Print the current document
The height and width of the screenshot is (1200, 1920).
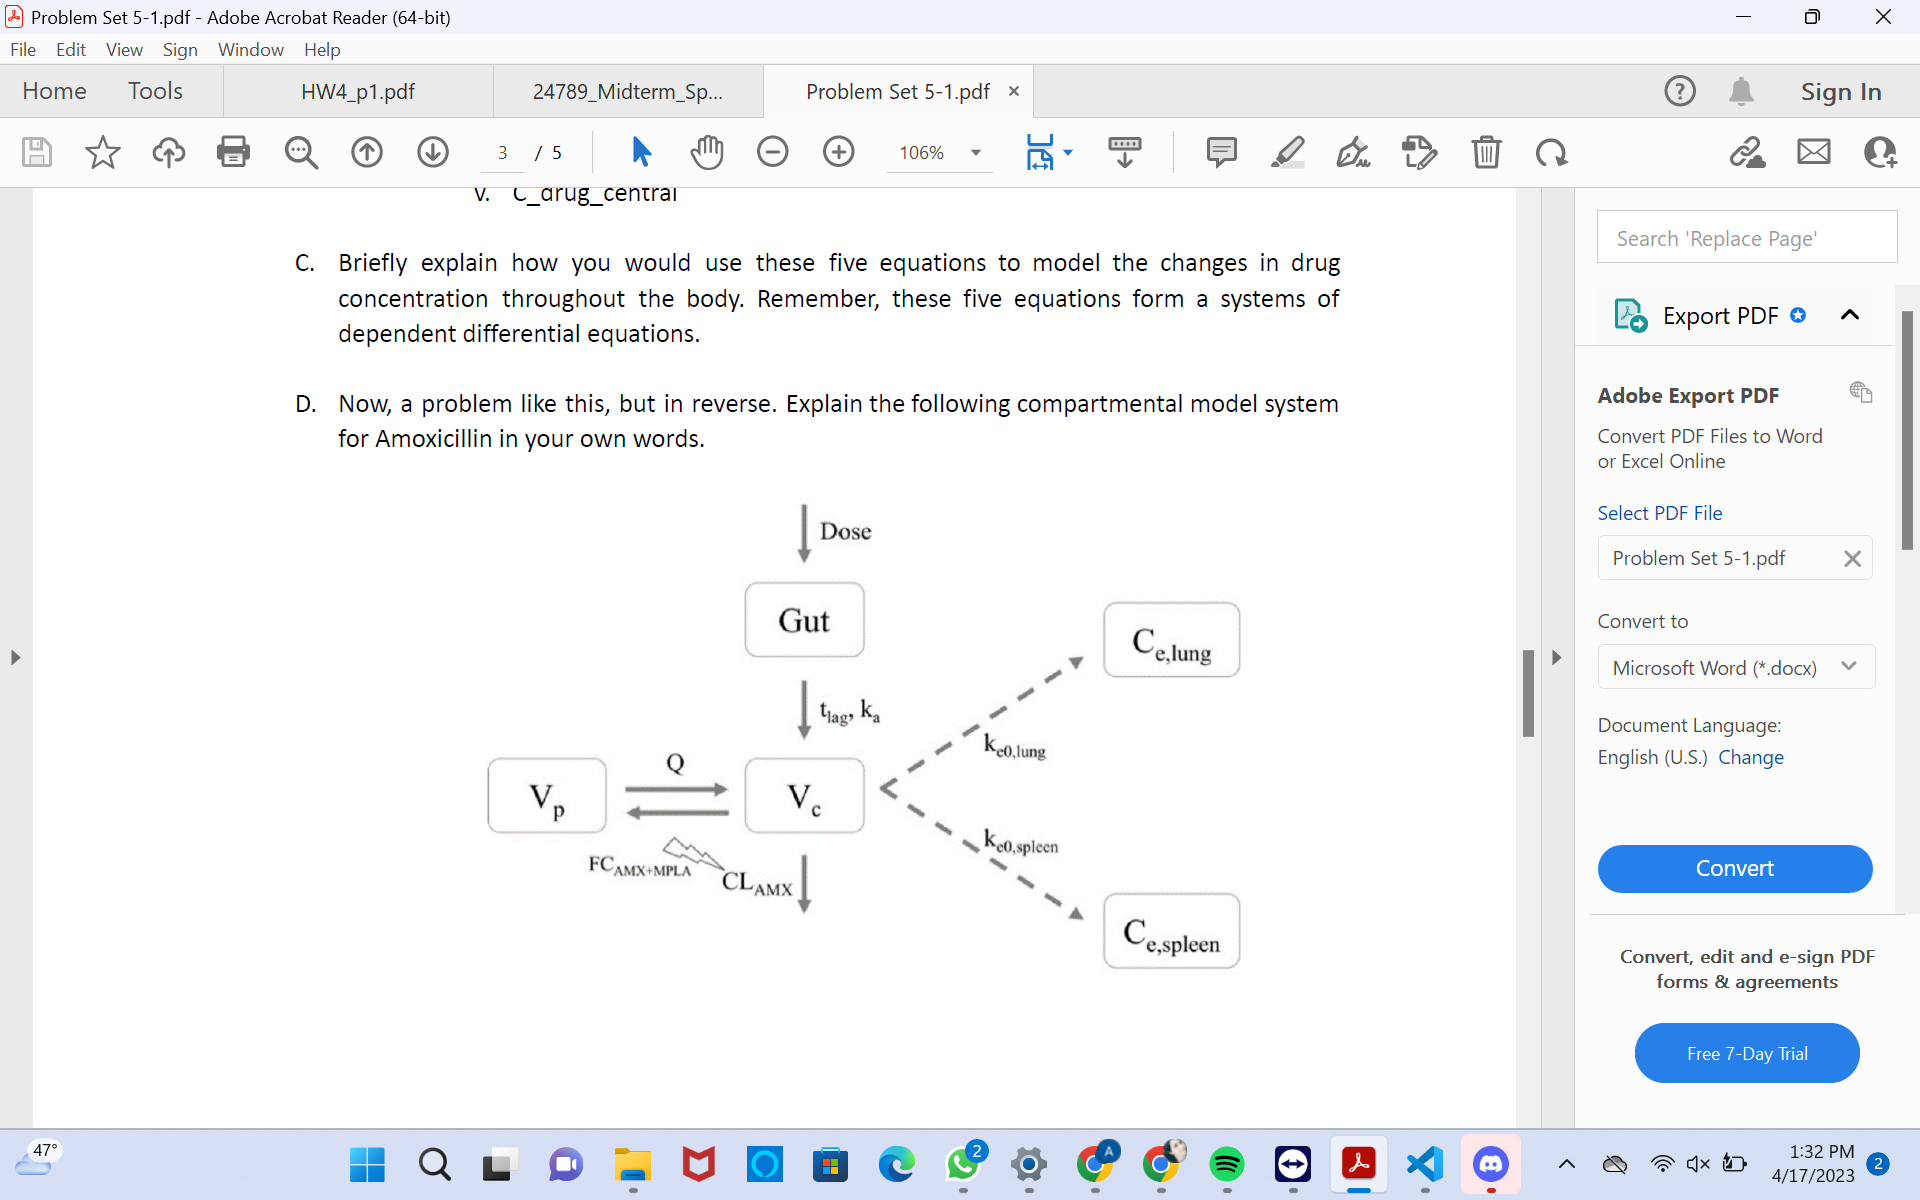coord(233,152)
